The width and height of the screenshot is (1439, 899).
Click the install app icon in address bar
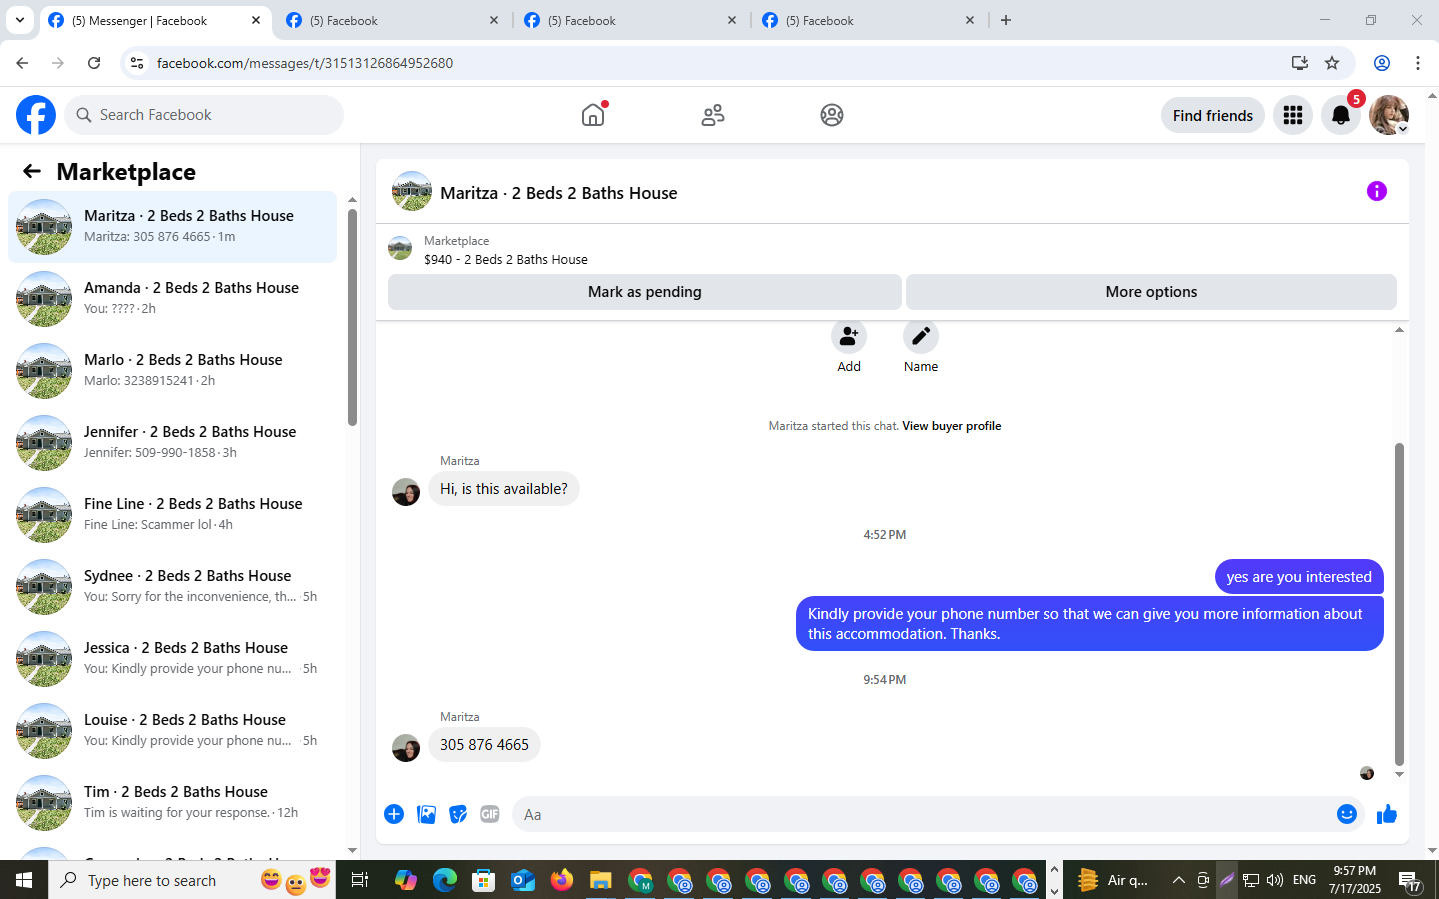click(x=1300, y=63)
